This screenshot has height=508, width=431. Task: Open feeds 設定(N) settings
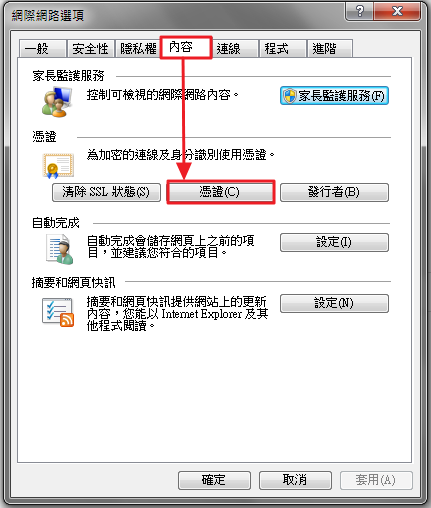pos(334,303)
